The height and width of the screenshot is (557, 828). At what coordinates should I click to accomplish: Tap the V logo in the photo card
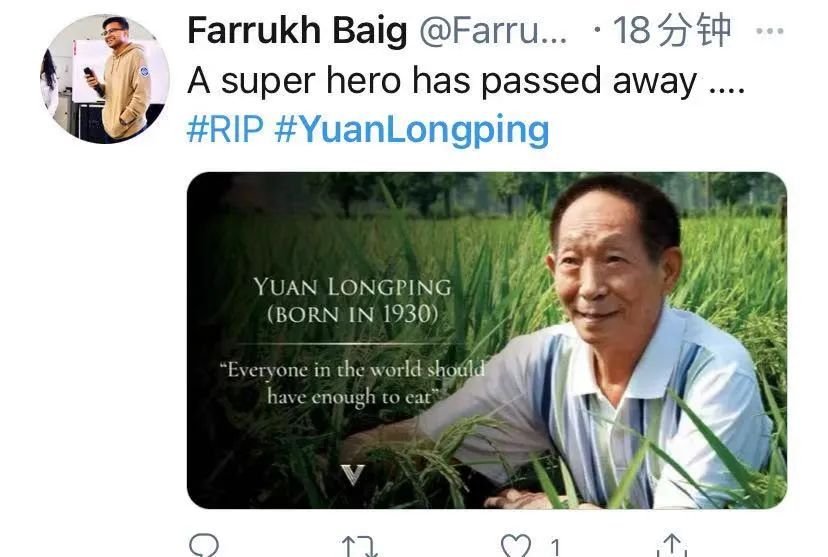(352, 474)
